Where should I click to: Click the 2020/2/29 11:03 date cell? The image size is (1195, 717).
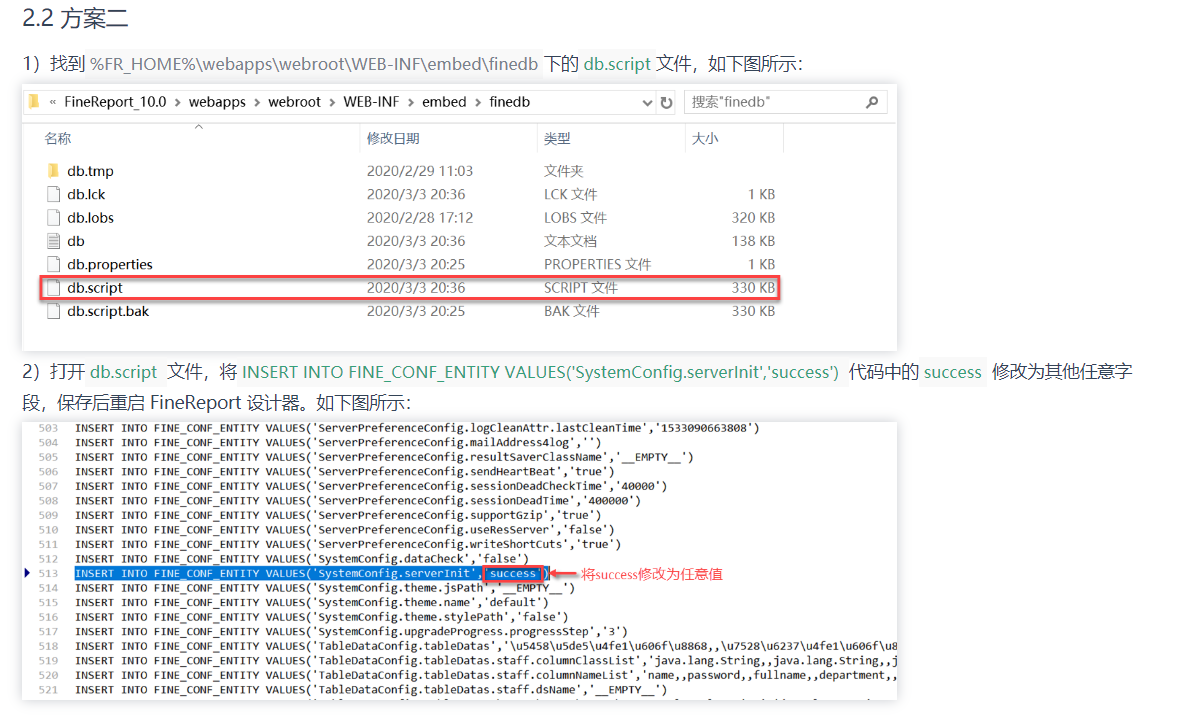pos(420,171)
